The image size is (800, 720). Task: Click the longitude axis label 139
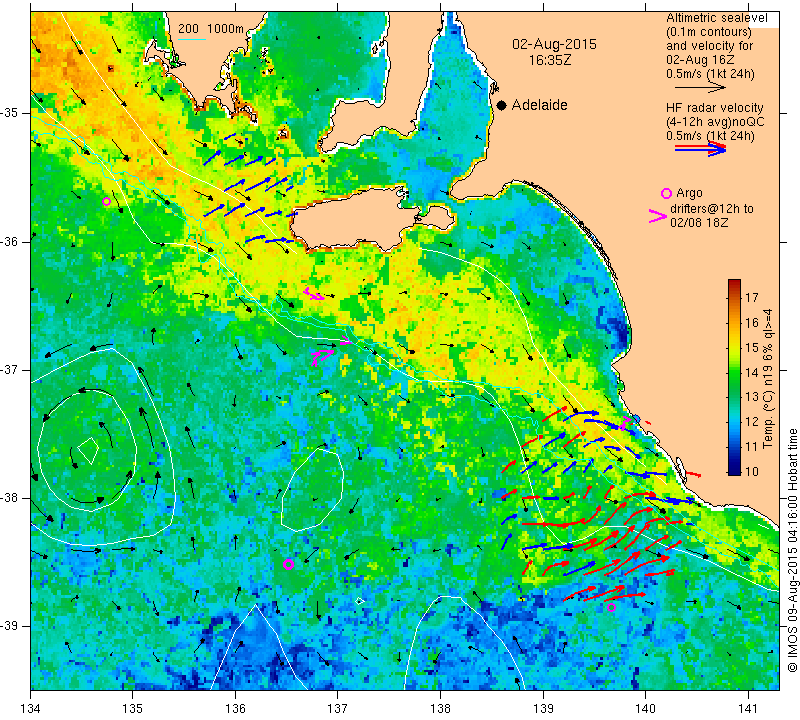point(543,709)
